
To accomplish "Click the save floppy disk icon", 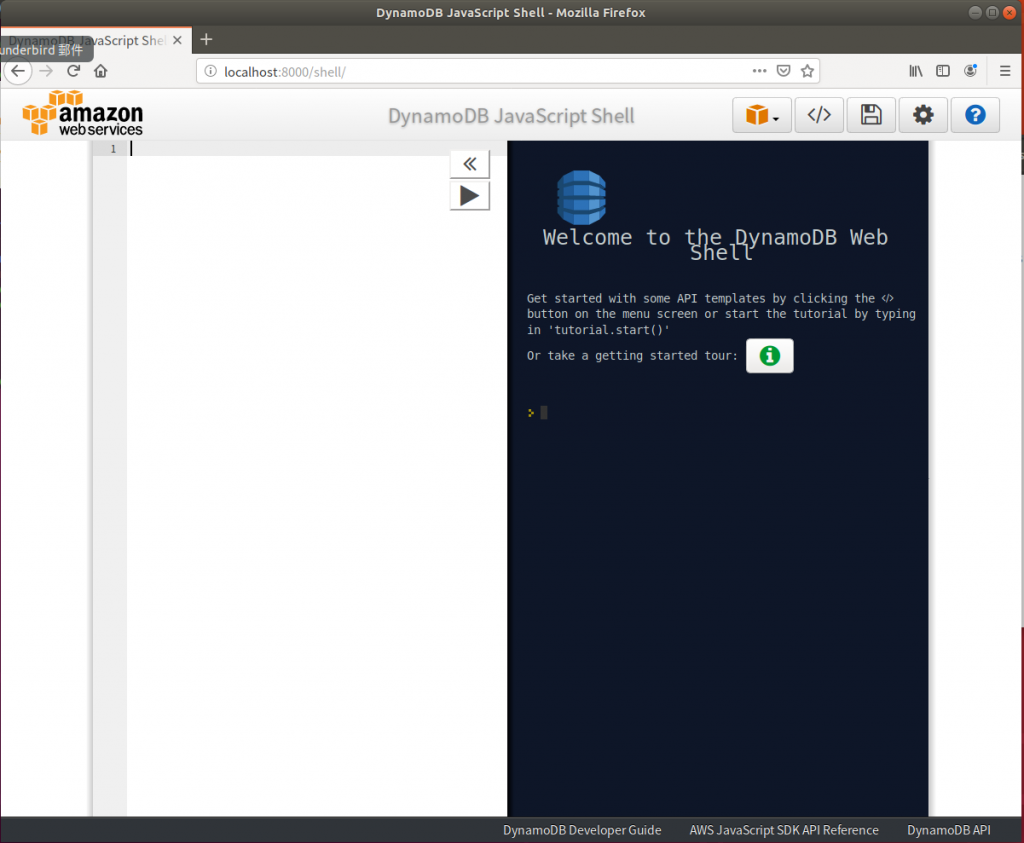I will [x=871, y=116].
